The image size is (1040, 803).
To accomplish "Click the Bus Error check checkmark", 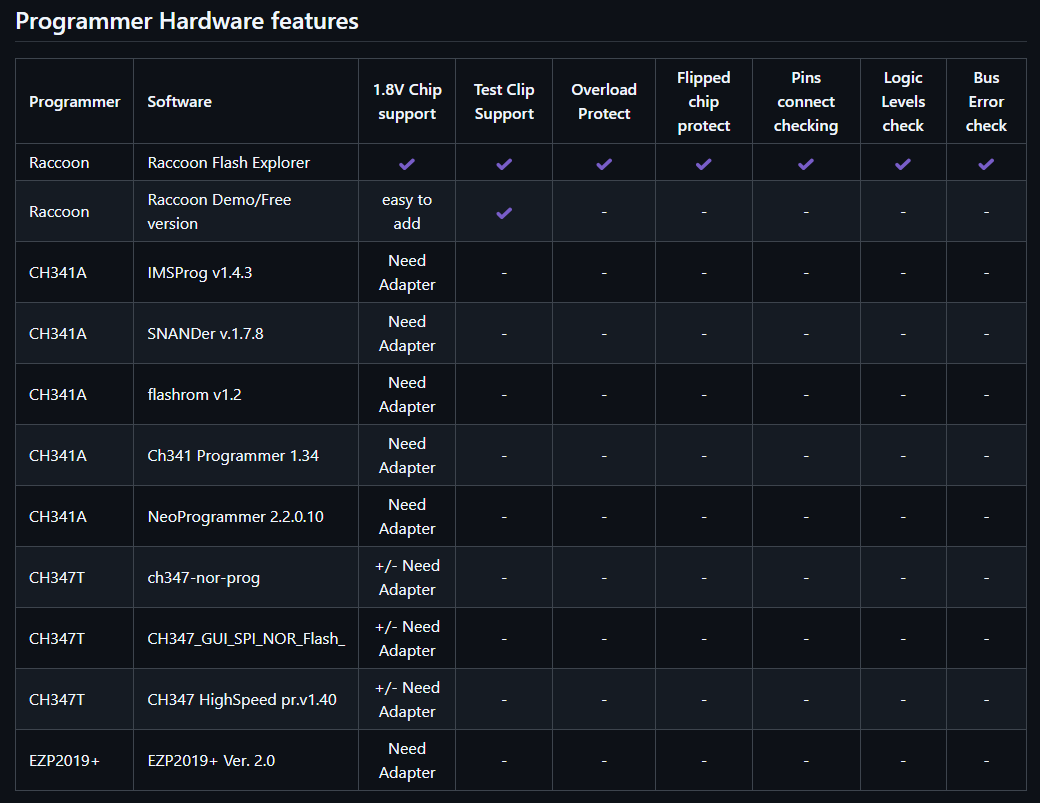I will point(986,164).
